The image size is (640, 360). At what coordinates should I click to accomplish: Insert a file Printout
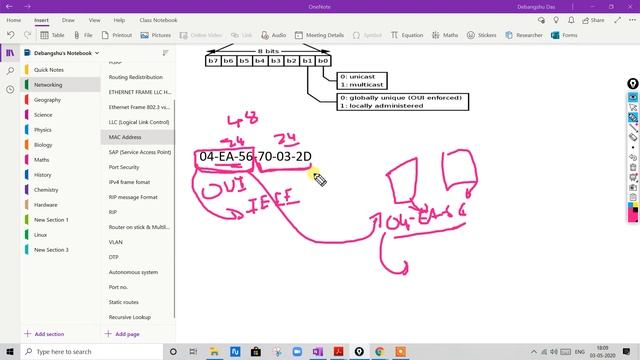(117, 35)
